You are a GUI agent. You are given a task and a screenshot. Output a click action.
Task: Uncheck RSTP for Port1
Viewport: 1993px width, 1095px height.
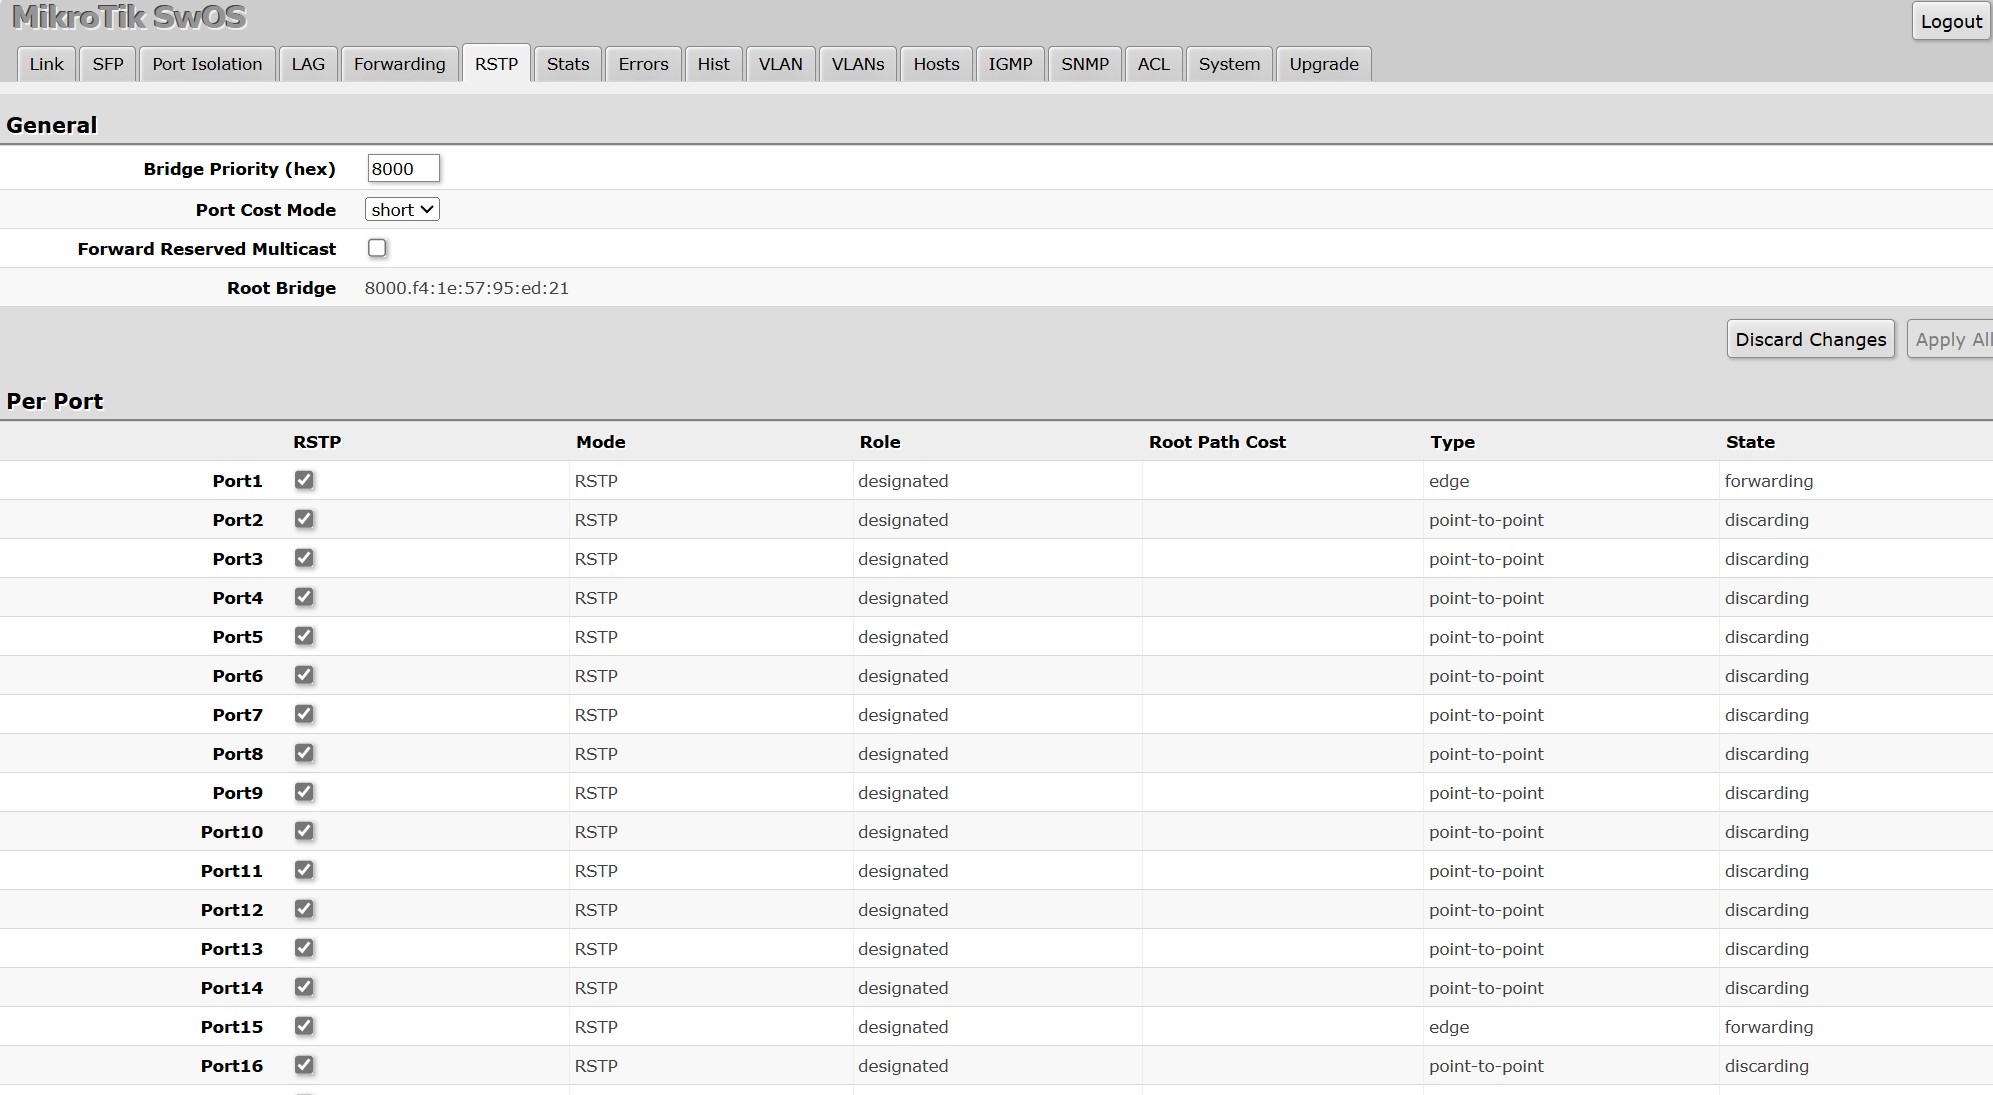click(x=304, y=480)
